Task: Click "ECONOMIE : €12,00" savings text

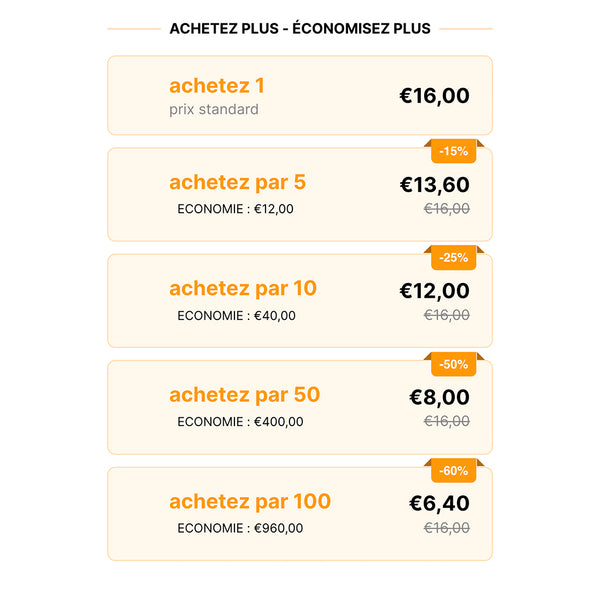Action: (x=235, y=209)
